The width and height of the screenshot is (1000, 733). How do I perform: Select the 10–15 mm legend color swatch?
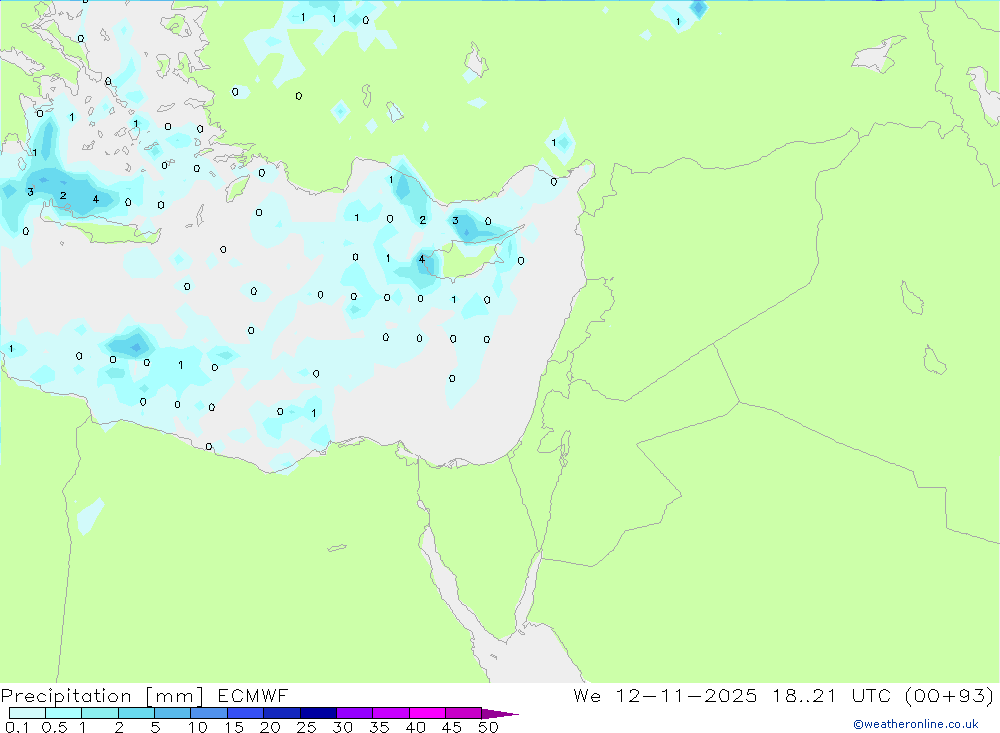pyautogui.click(x=209, y=713)
